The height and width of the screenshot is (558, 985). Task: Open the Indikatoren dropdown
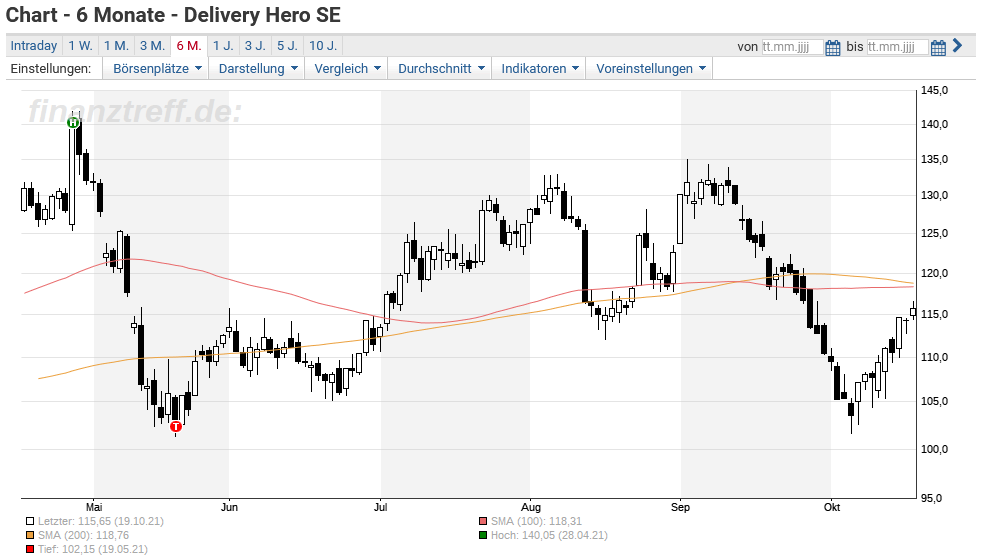(539, 68)
